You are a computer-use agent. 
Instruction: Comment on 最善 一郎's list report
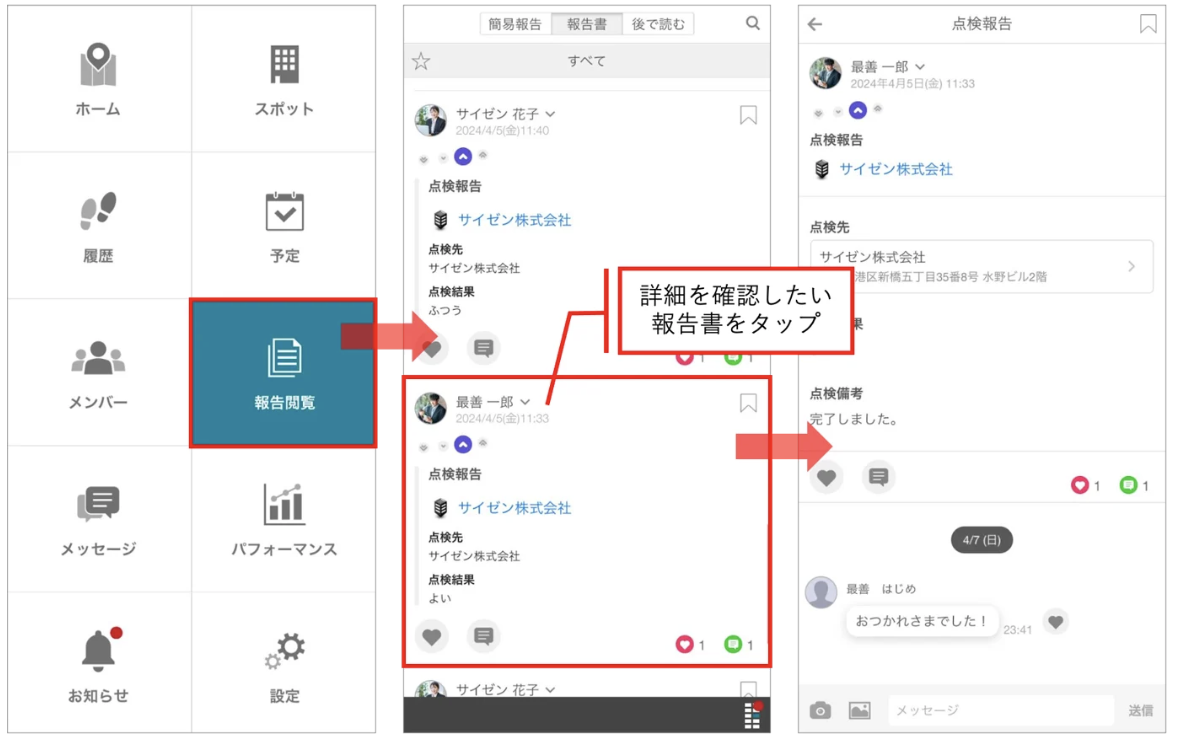point(484,636)
